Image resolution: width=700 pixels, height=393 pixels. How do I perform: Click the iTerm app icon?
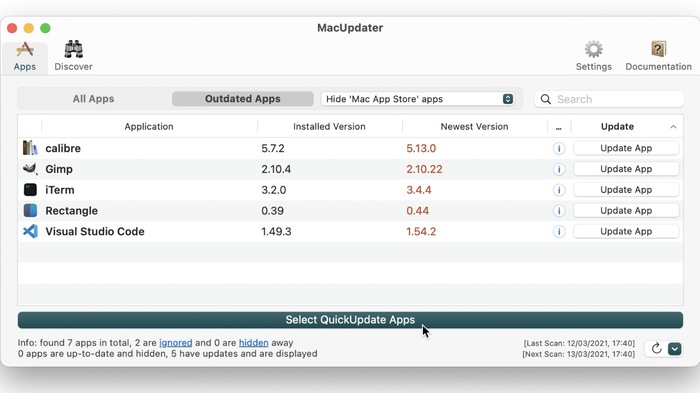(x=30, y=190)
